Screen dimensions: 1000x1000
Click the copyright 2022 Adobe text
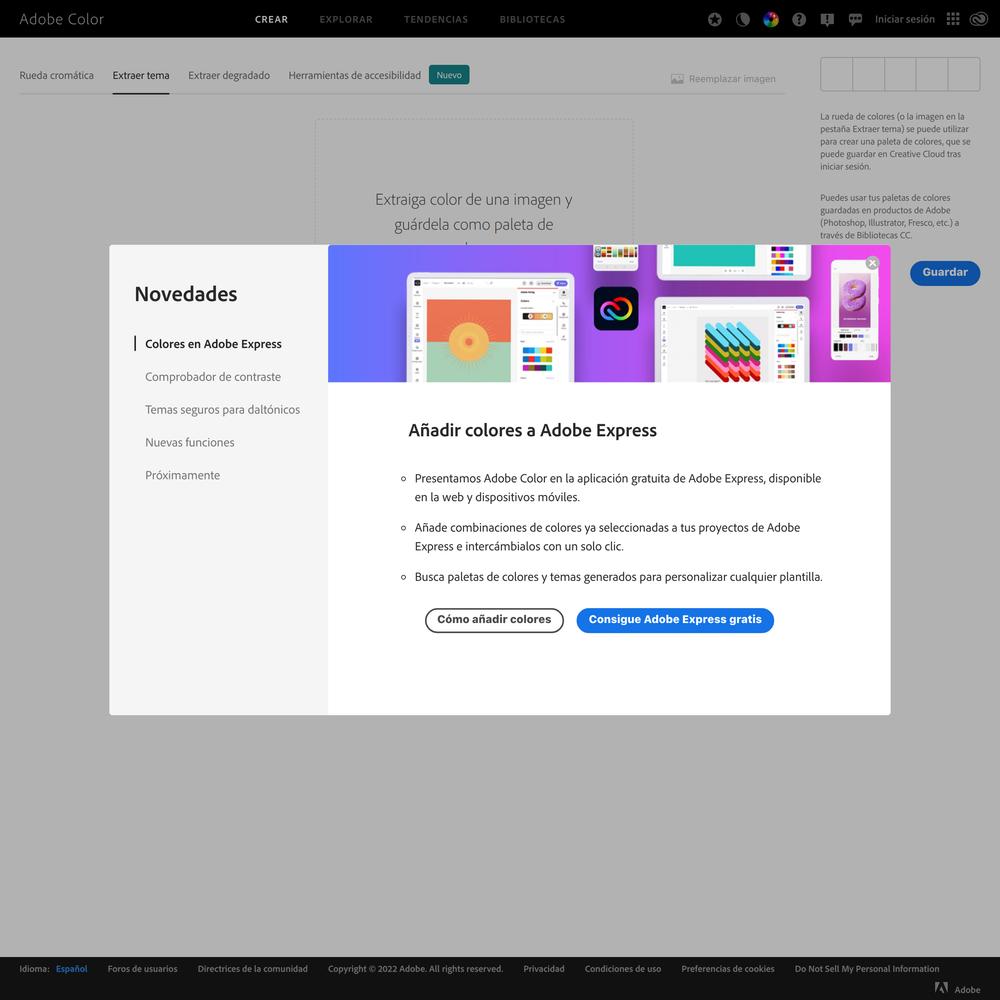tap(415, 969)
